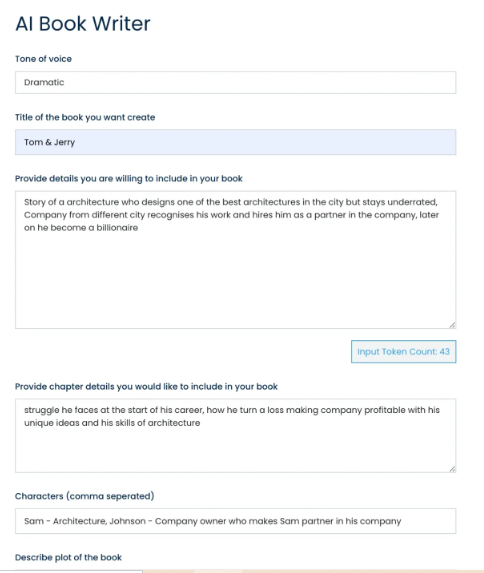Image resolution: width=484 pixels, height=573 pixels.
Task: Focus the Characters comma separated input field
Action: coord(235,521)
